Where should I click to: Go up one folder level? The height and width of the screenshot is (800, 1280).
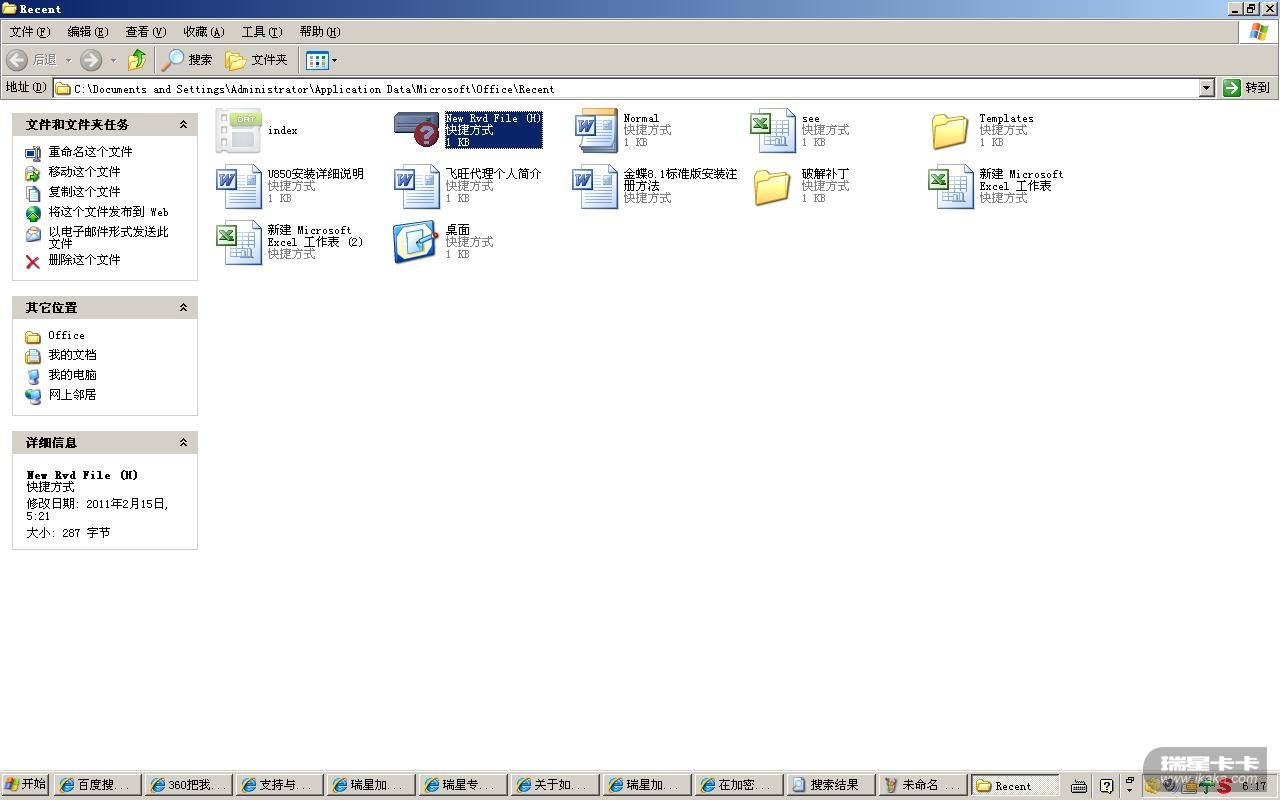click(x=137, y=60)
